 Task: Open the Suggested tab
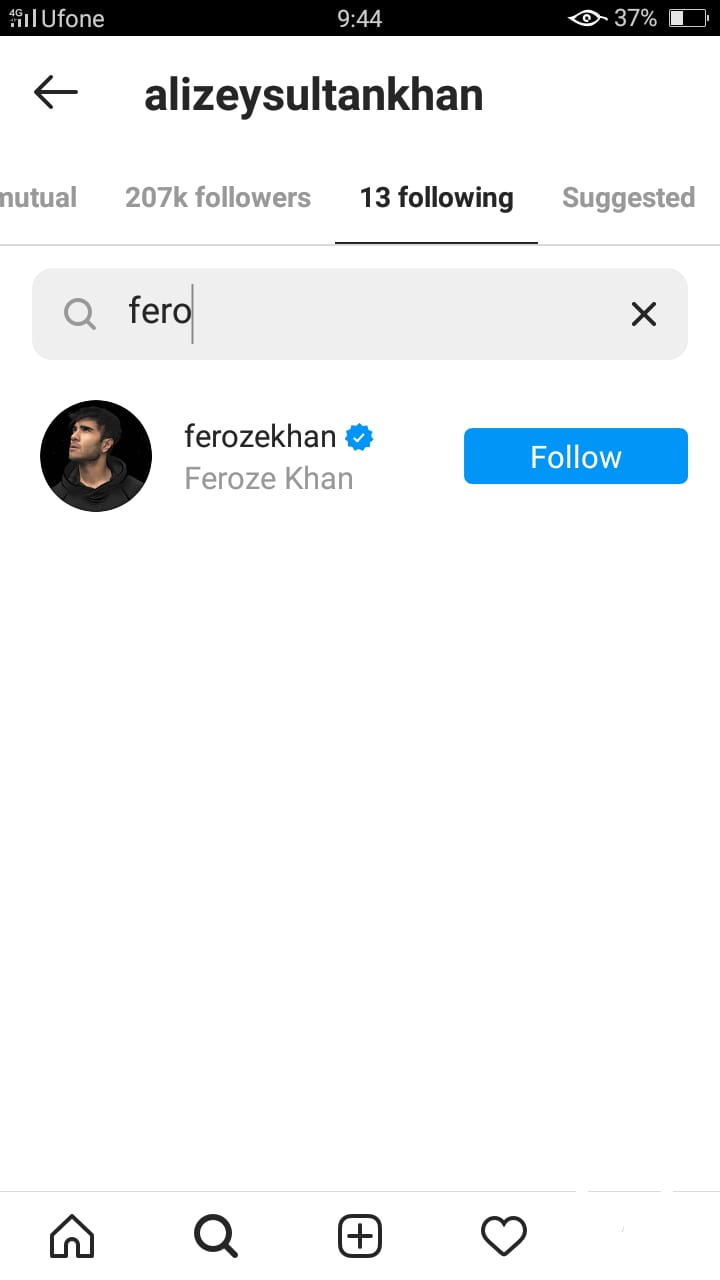point(629,198)
